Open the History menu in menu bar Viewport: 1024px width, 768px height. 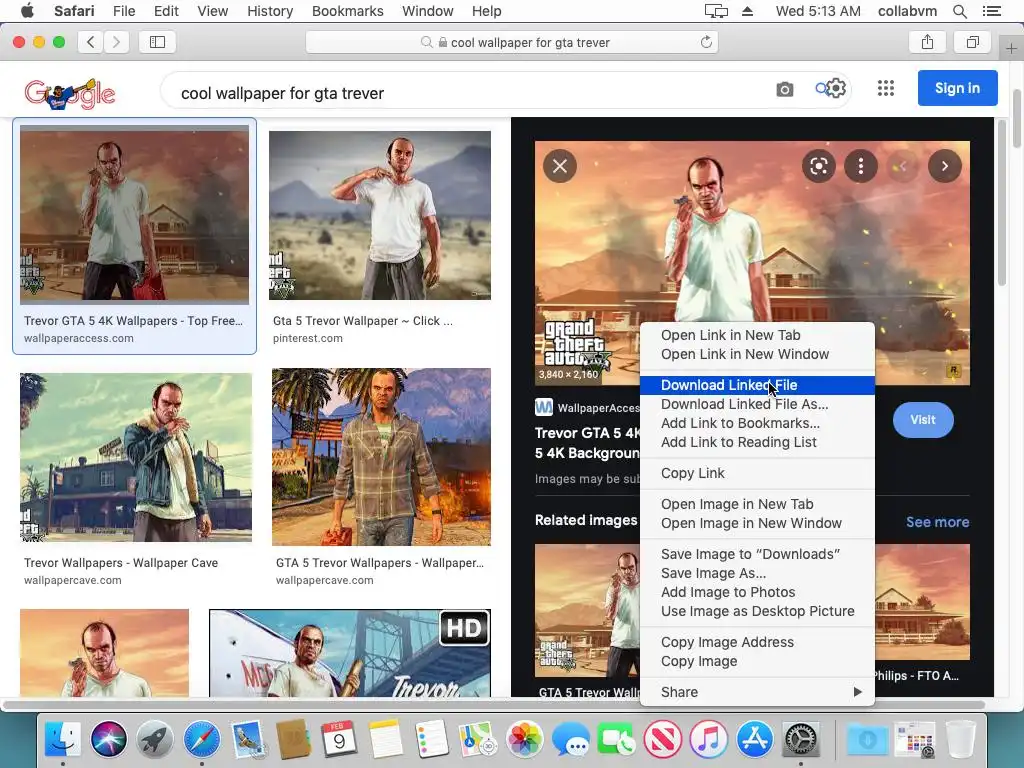coord(270,11)
